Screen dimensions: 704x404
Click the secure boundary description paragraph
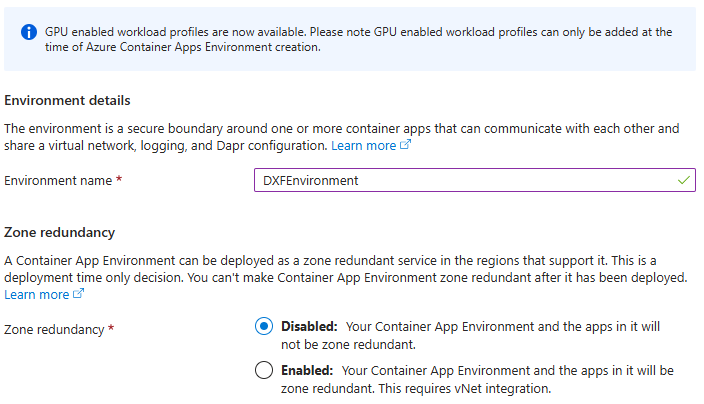(x=340, y=129)
